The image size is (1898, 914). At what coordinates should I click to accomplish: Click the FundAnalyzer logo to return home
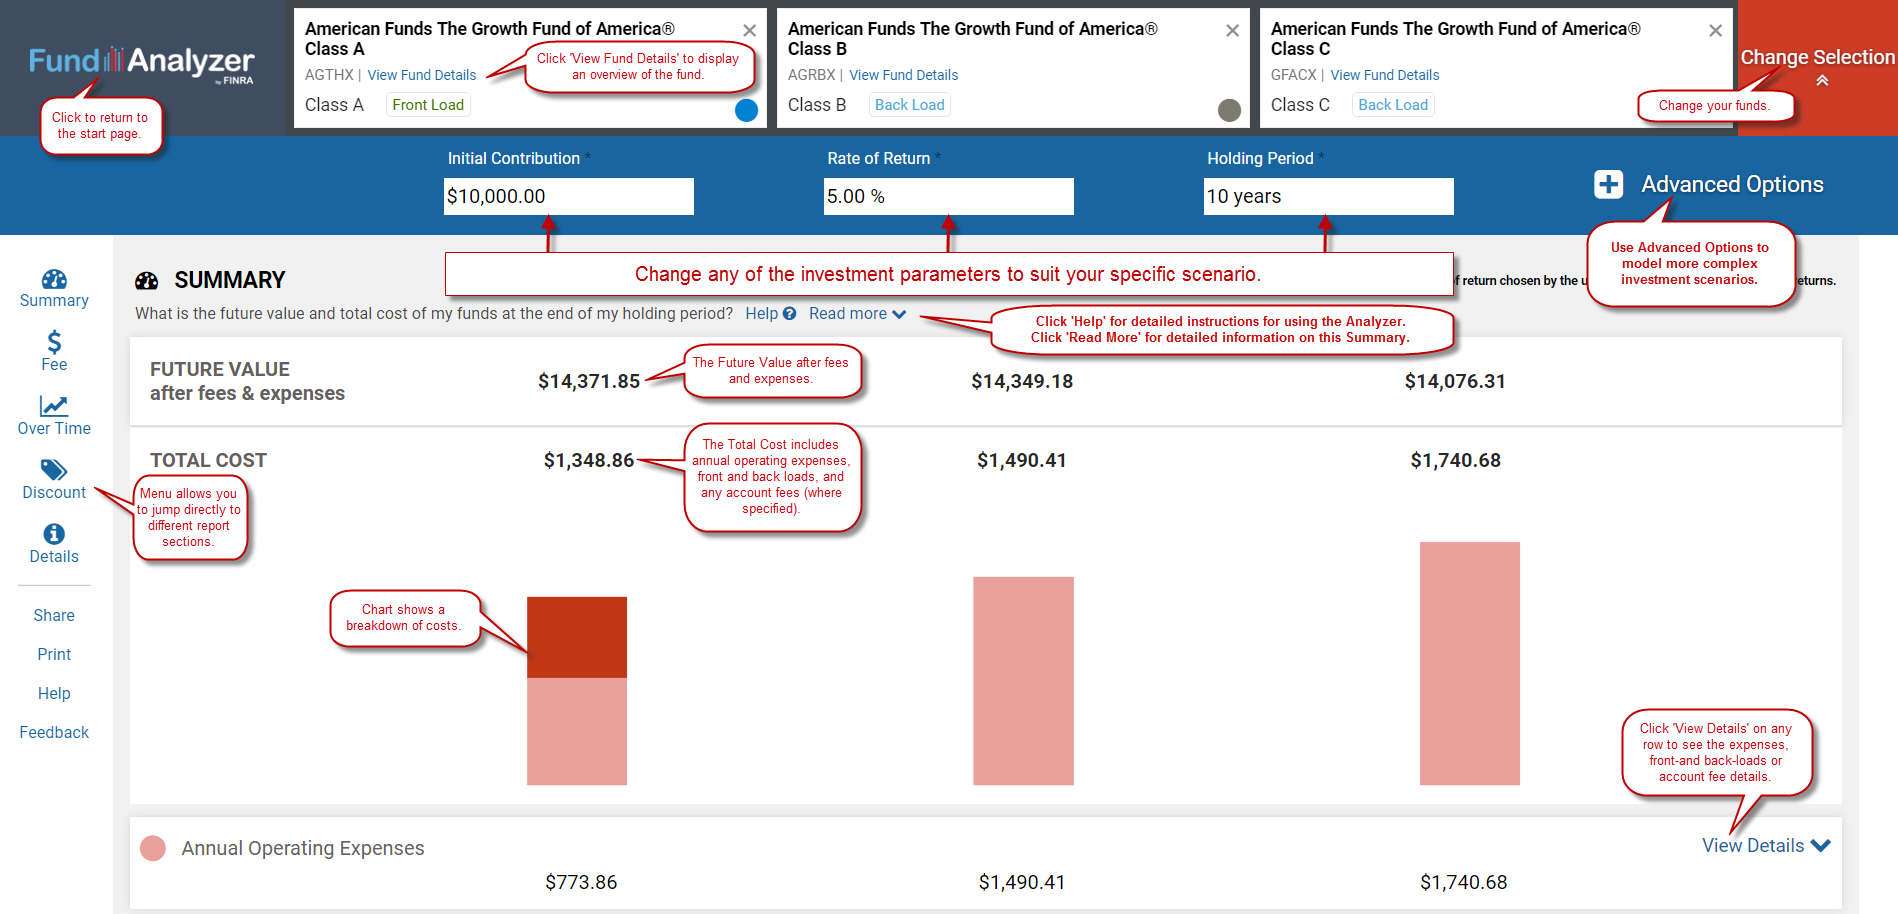click(141, 62)
